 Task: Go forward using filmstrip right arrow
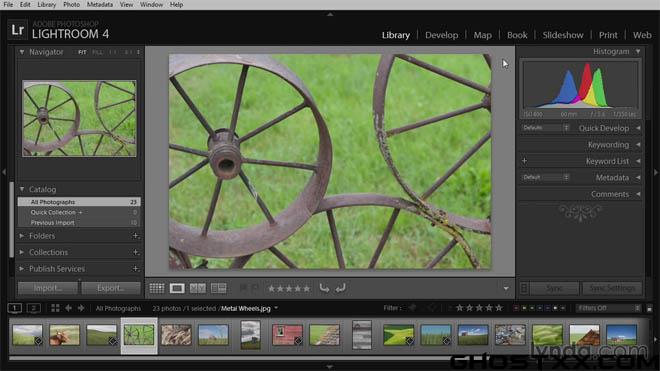81,308
